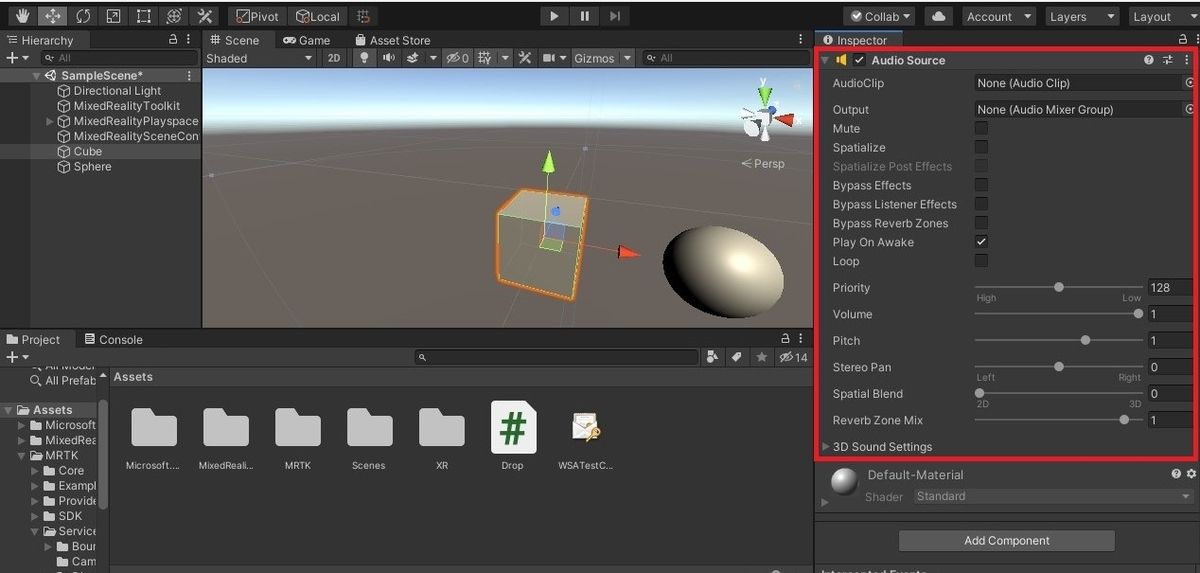Image resolution: width=1200 pixels, height=573 pixels.
Task: Search by label in Project panel
Action: pyautogui.click(x=737, y=357)
